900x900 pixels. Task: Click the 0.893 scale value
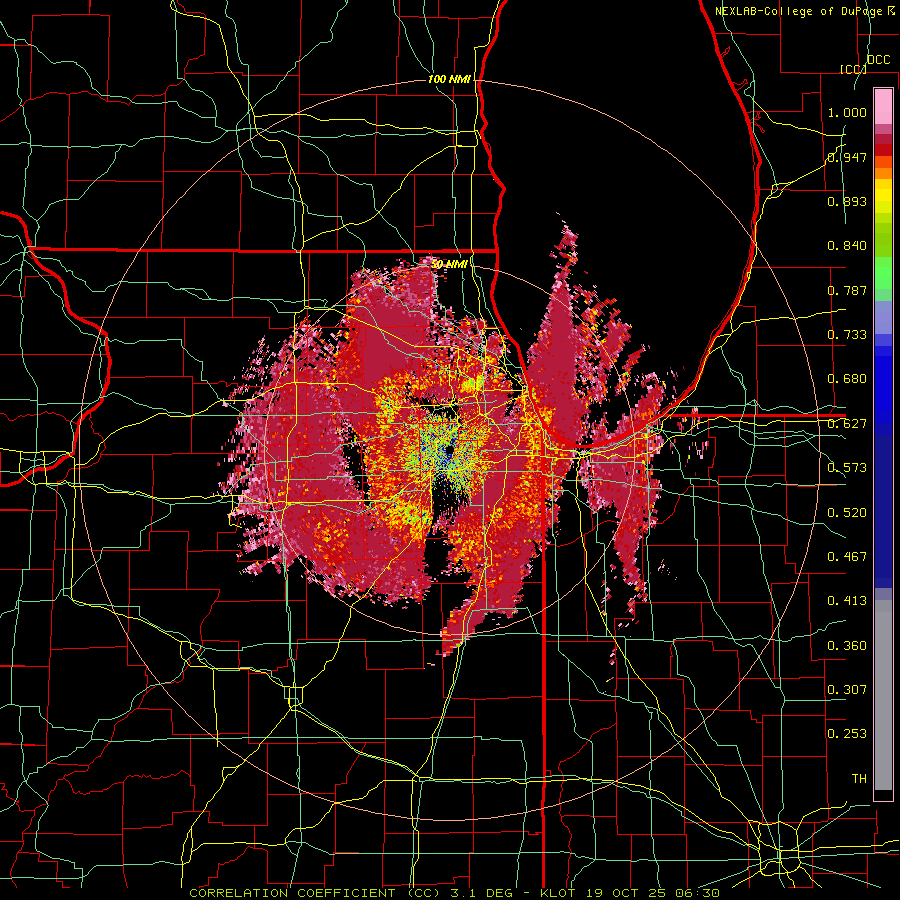coord(847,201)
